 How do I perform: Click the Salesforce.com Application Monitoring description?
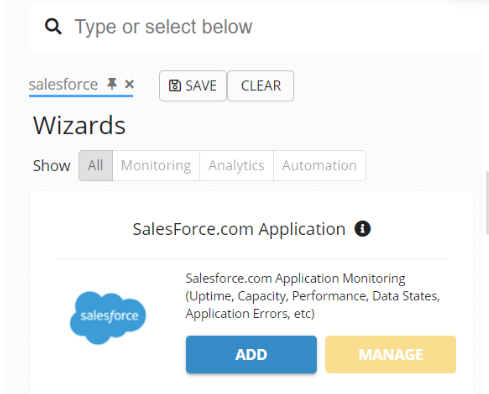pos(313,296)
